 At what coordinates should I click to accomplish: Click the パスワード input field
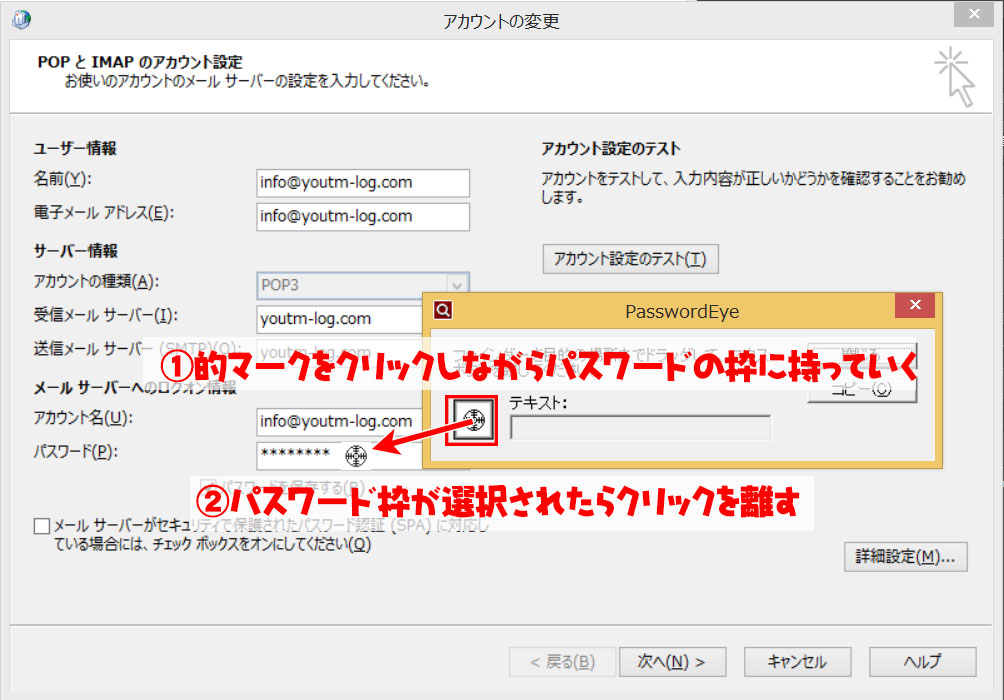click(x=339, y=455)
